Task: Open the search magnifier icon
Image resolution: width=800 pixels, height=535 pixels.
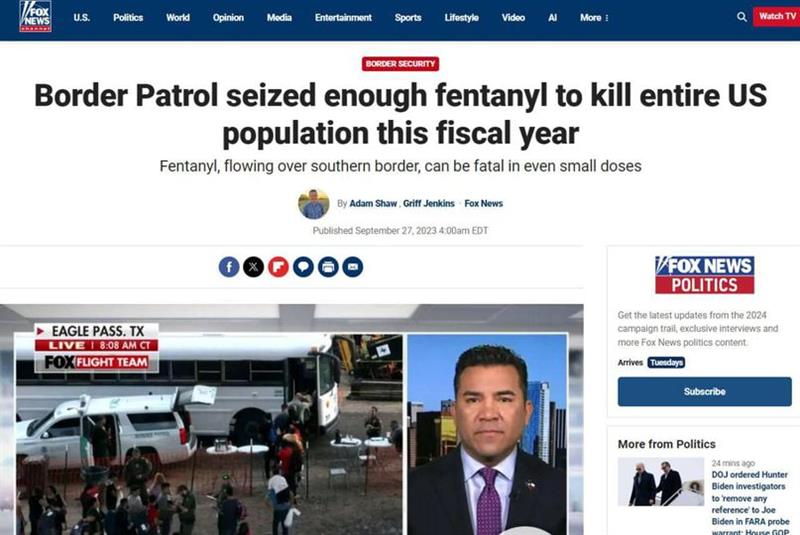Action: click(x=741, y=17)
